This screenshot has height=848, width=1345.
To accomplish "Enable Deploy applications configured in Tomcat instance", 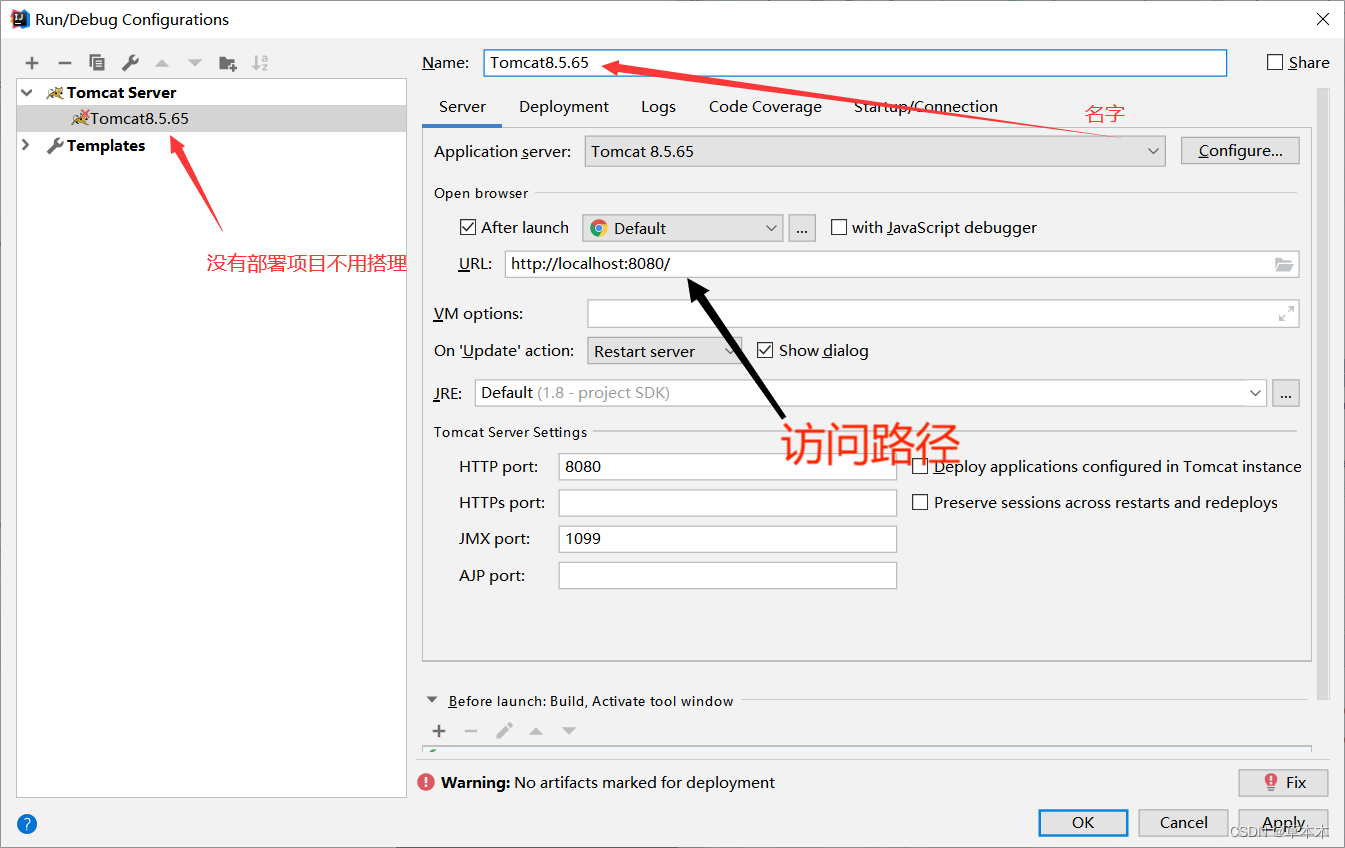I will [920, 466].
